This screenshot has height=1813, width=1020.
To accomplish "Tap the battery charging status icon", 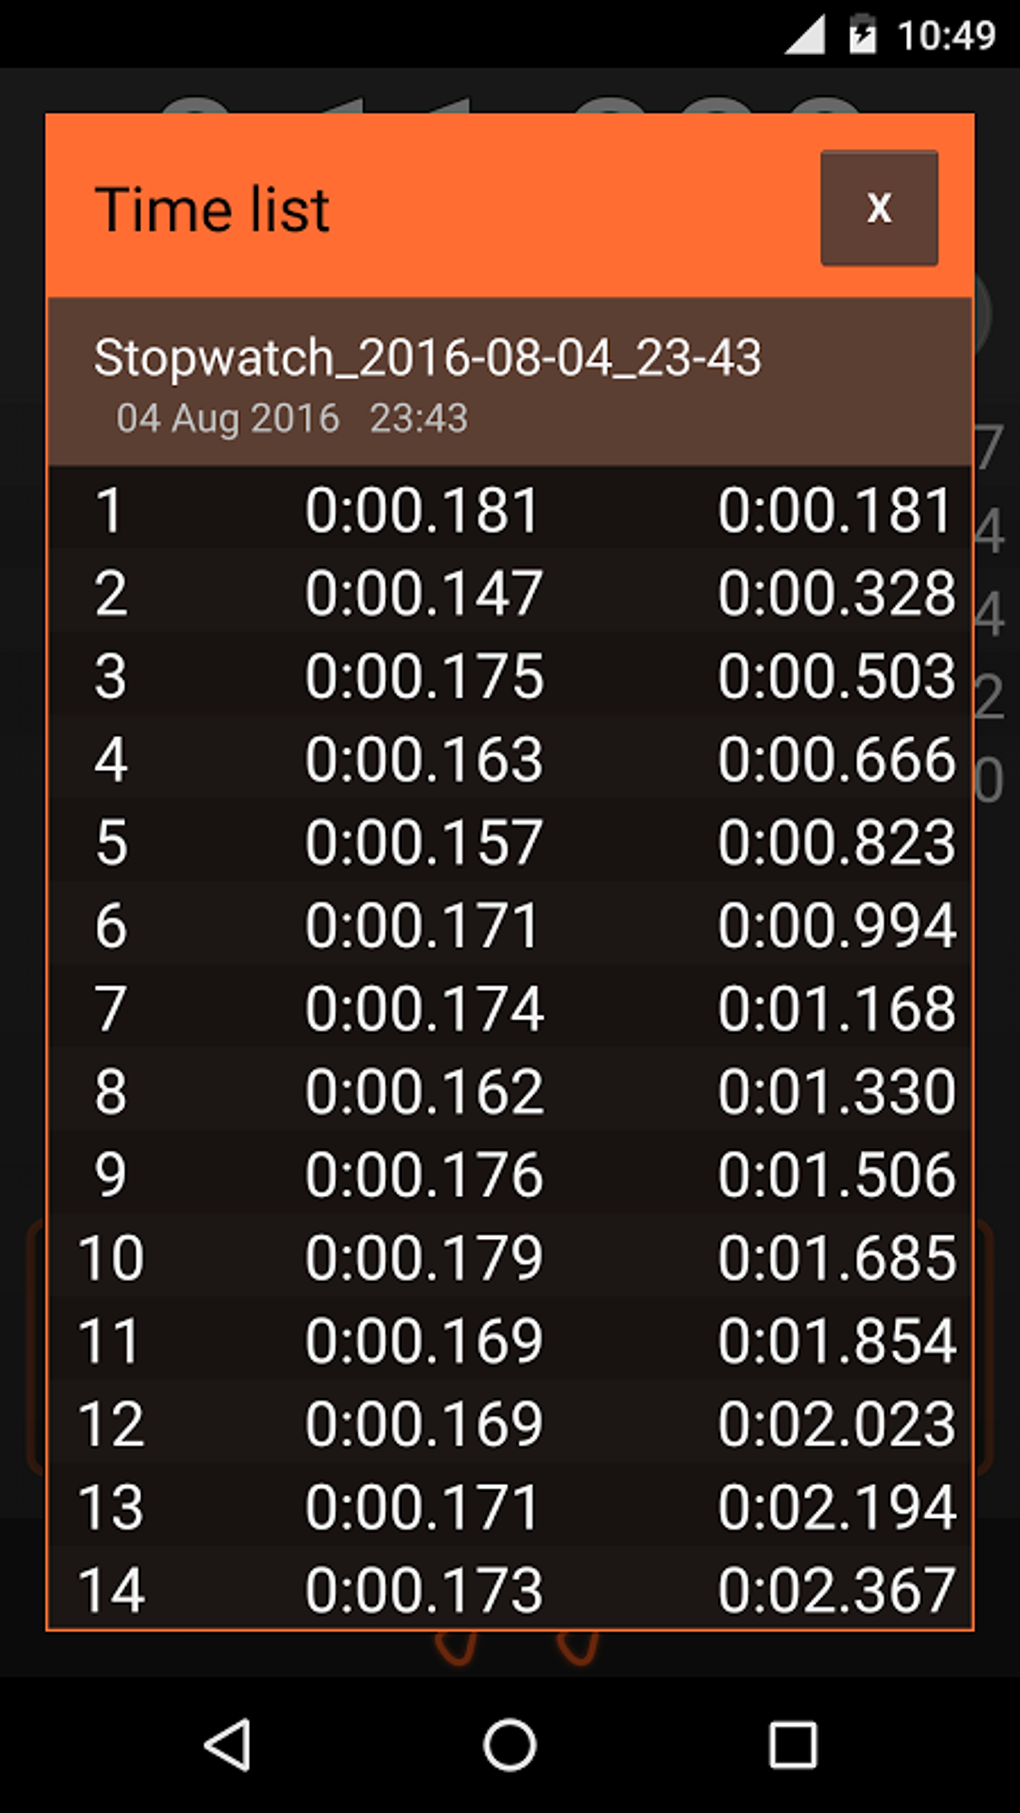I will [x=862, y=36].
